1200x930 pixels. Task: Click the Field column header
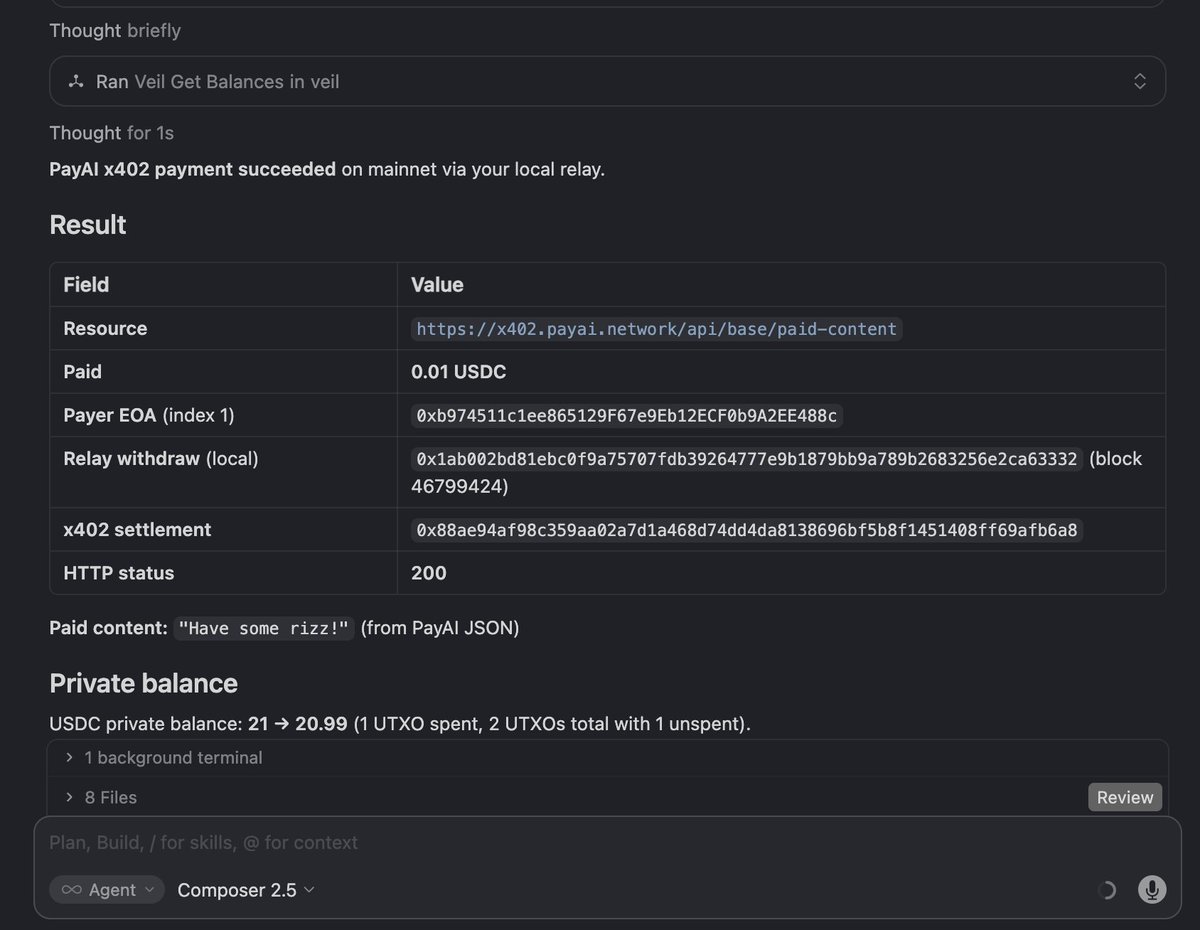pyautogui.click(x=86, y=285)
